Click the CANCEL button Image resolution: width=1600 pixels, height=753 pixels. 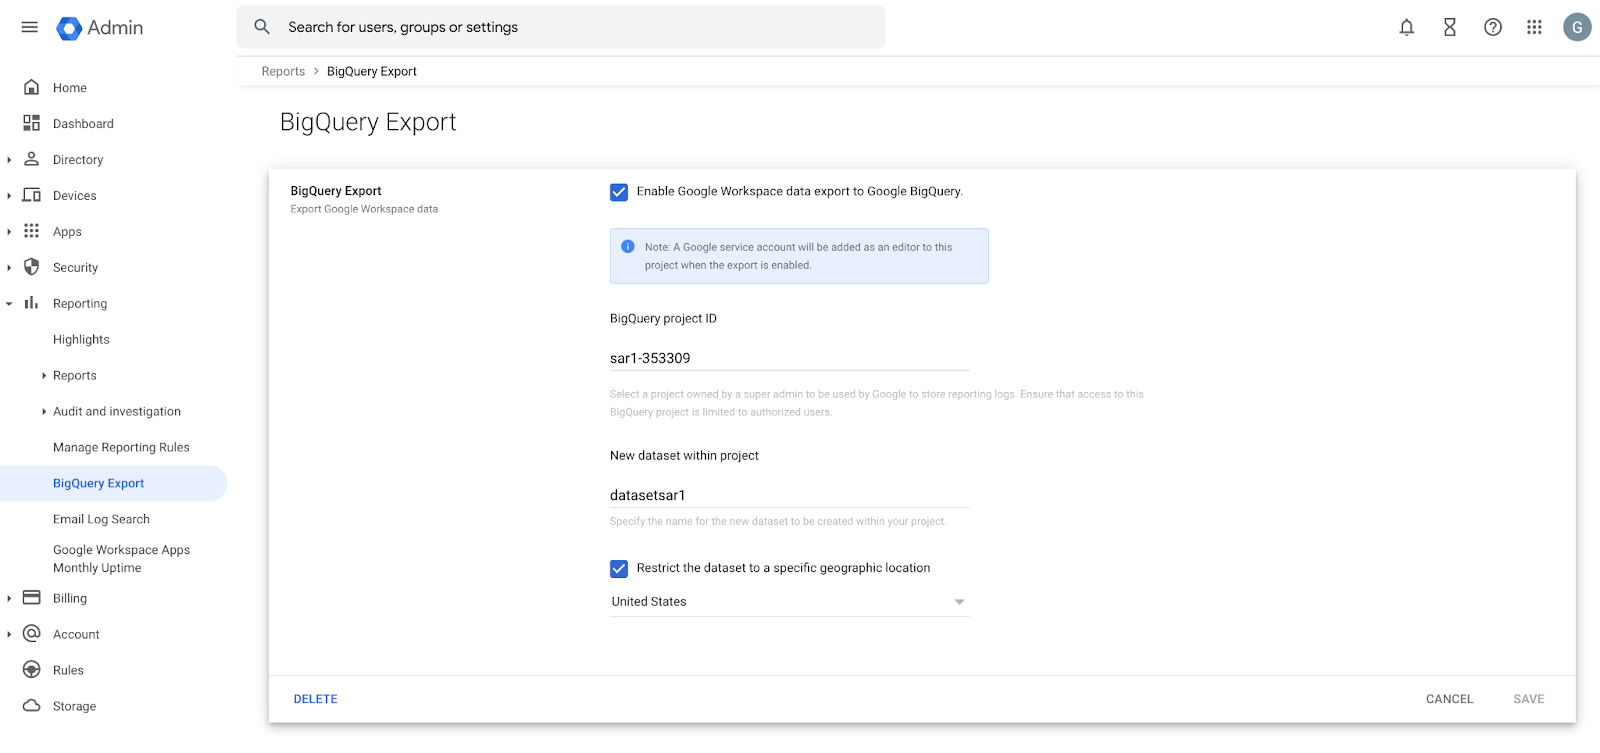(1449, 699)
